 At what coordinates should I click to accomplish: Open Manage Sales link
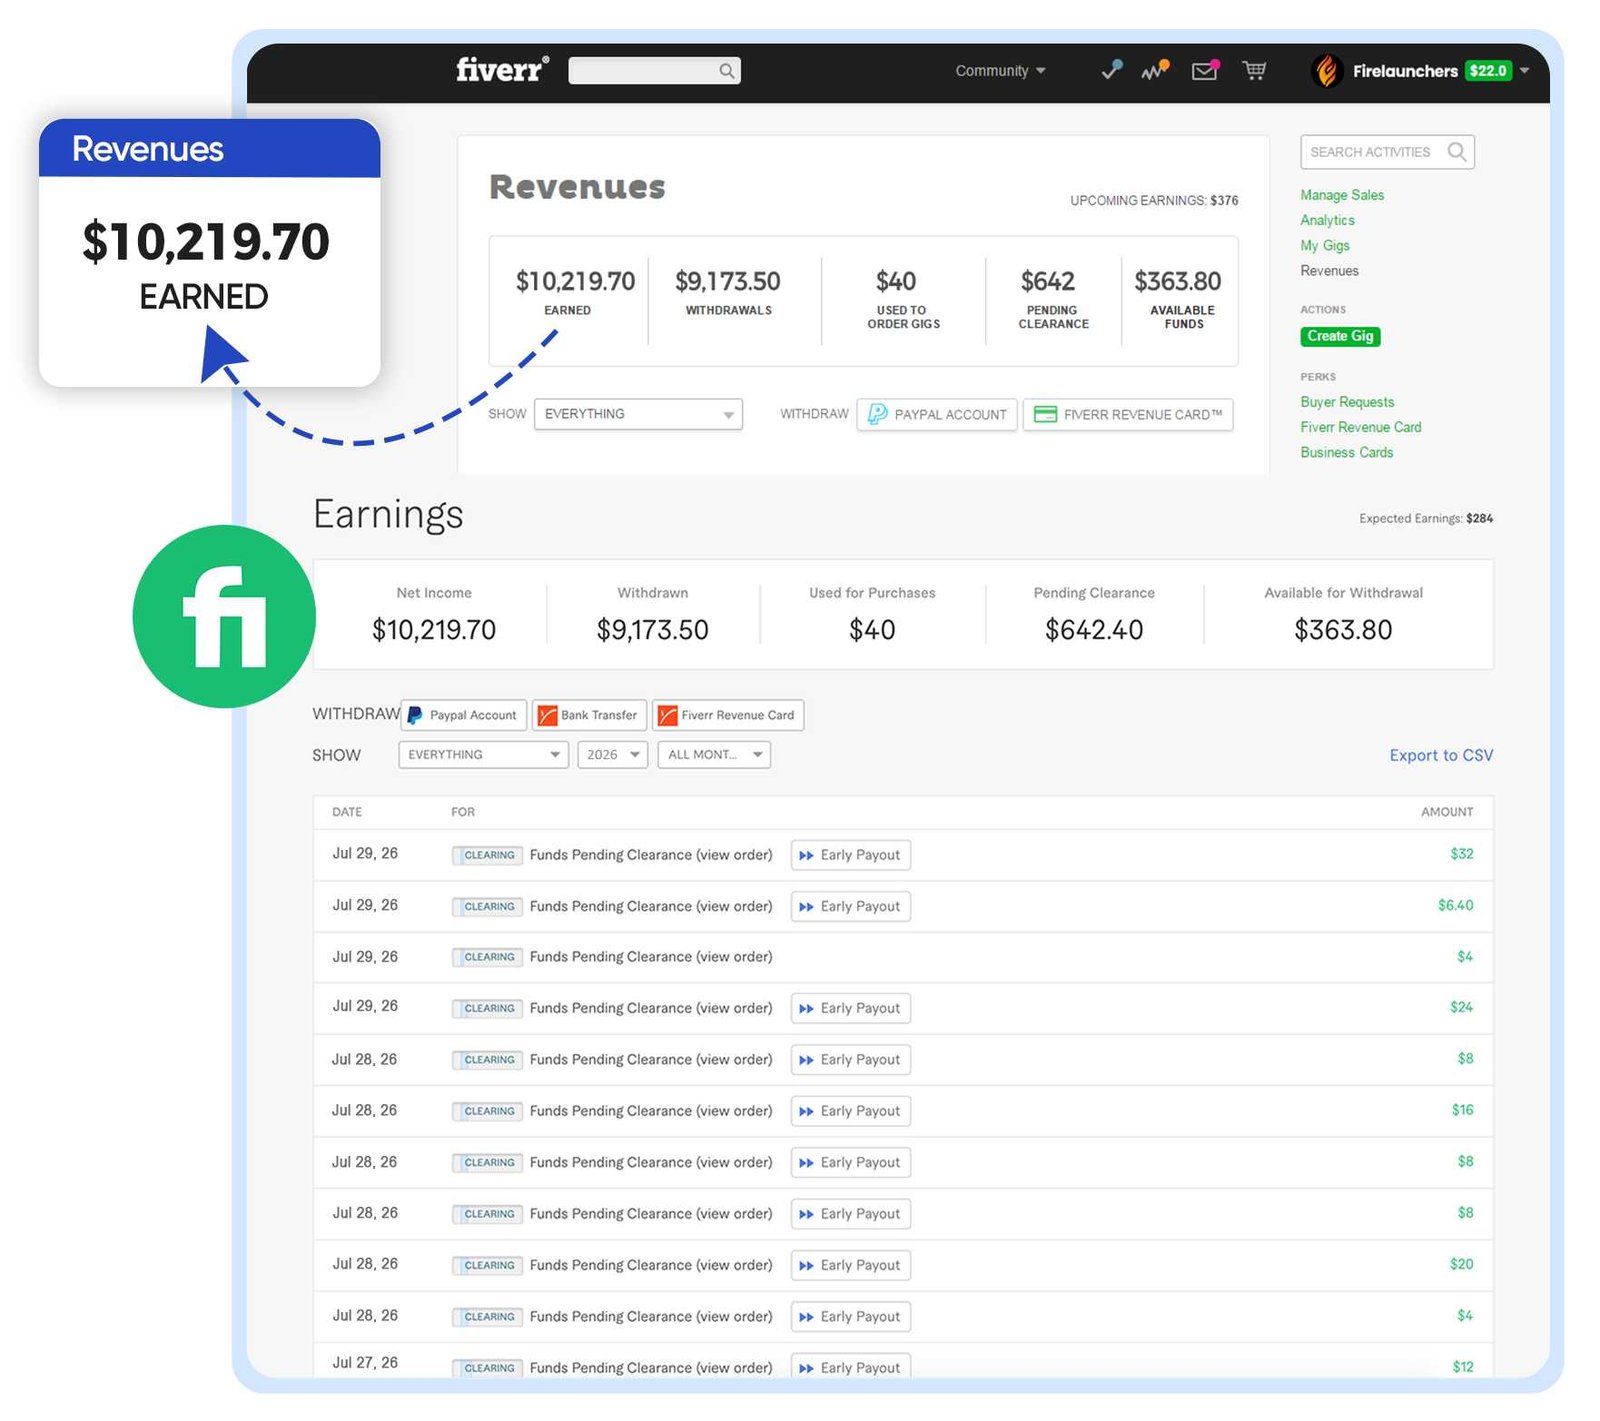(1342, 195)
